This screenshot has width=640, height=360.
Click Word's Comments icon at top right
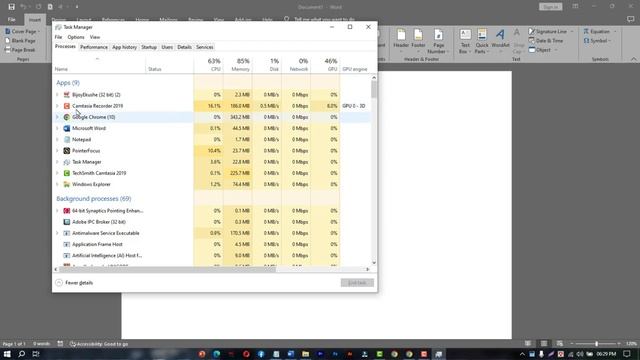point(631,19)
